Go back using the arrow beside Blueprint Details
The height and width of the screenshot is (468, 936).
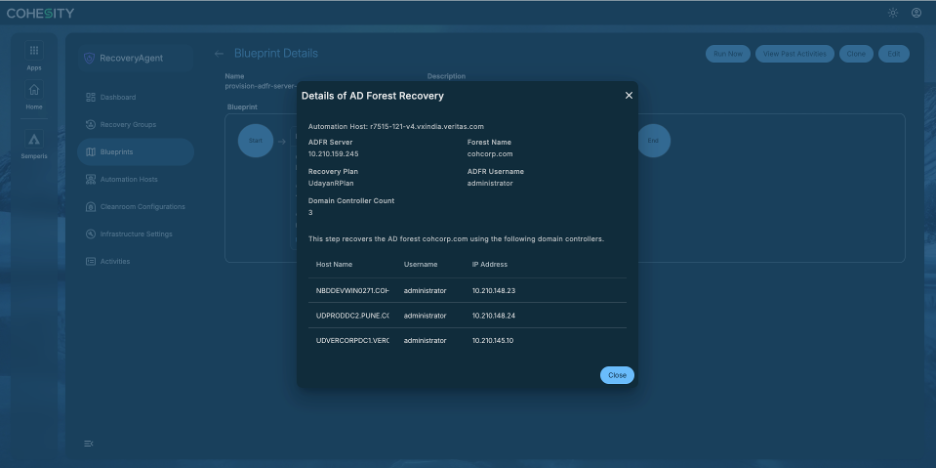pyautogui.click(x=219, y=54)
